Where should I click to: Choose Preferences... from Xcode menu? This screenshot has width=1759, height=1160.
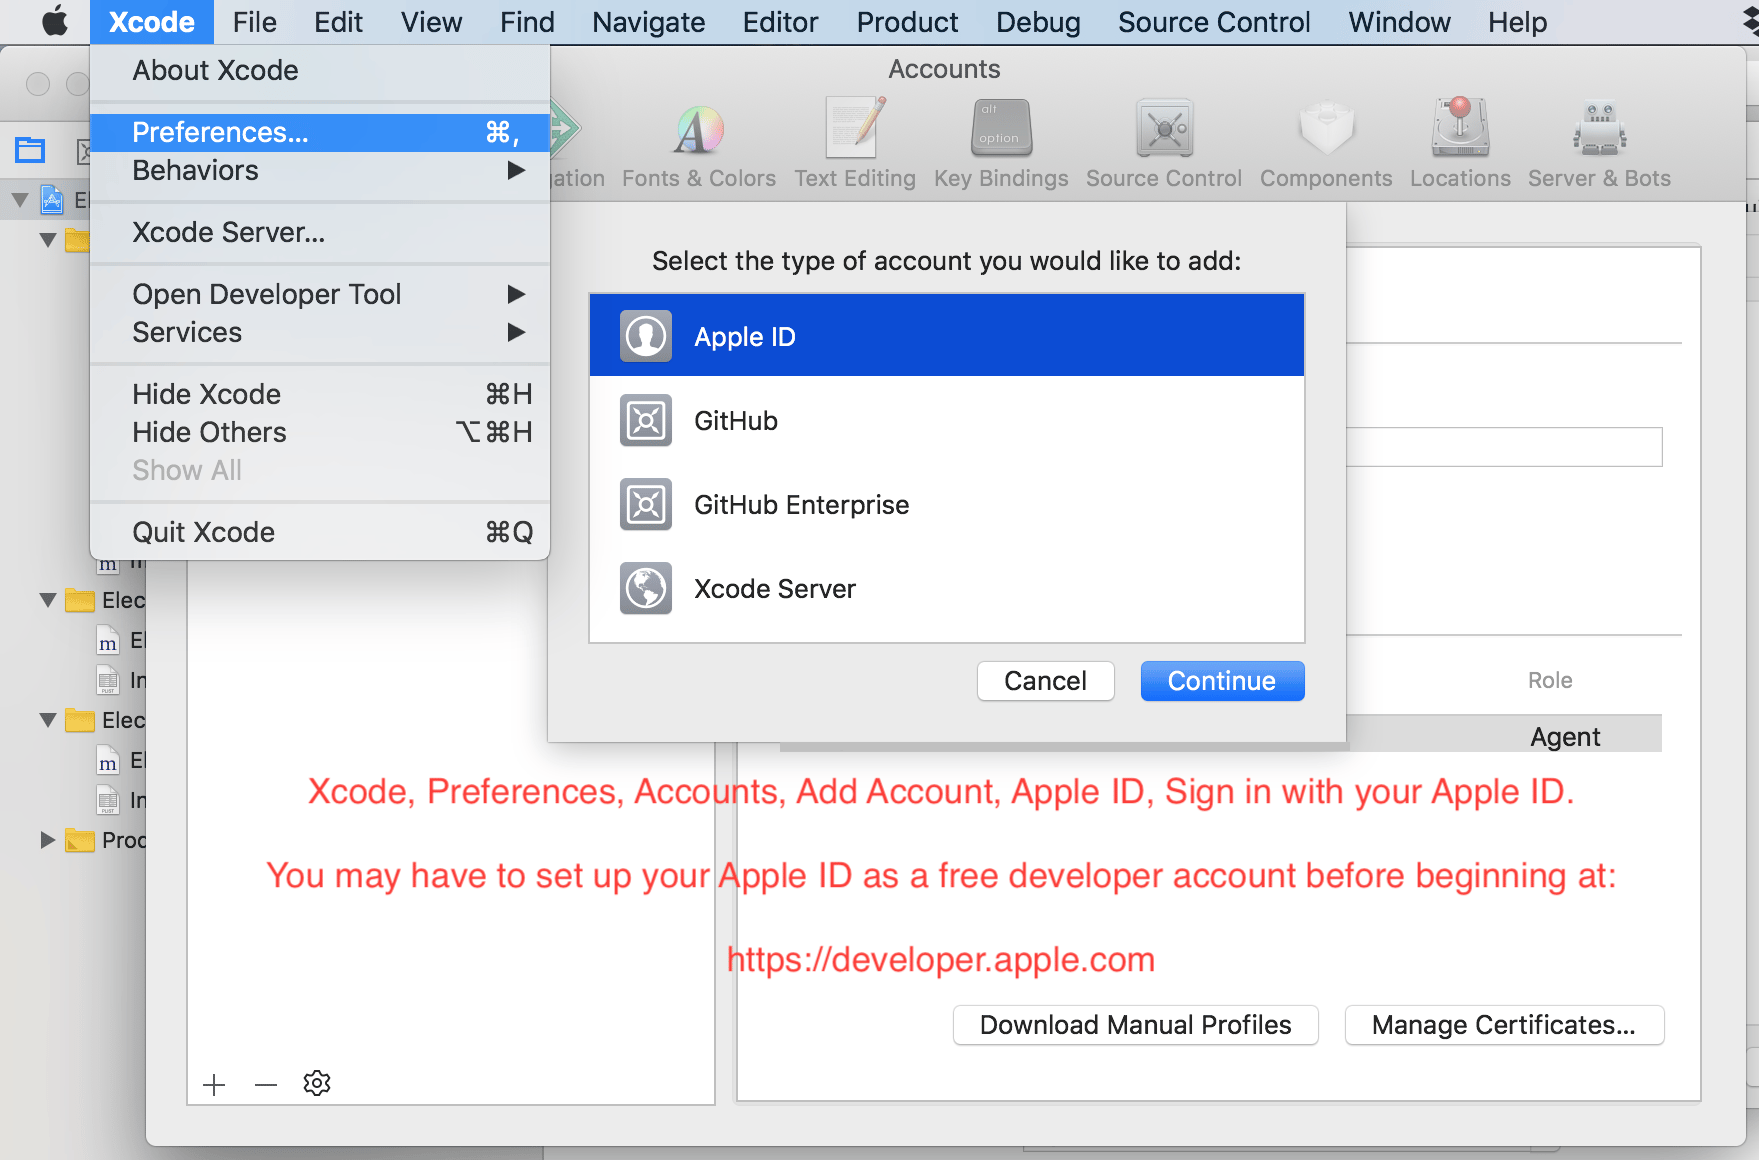tap(320, 132)
